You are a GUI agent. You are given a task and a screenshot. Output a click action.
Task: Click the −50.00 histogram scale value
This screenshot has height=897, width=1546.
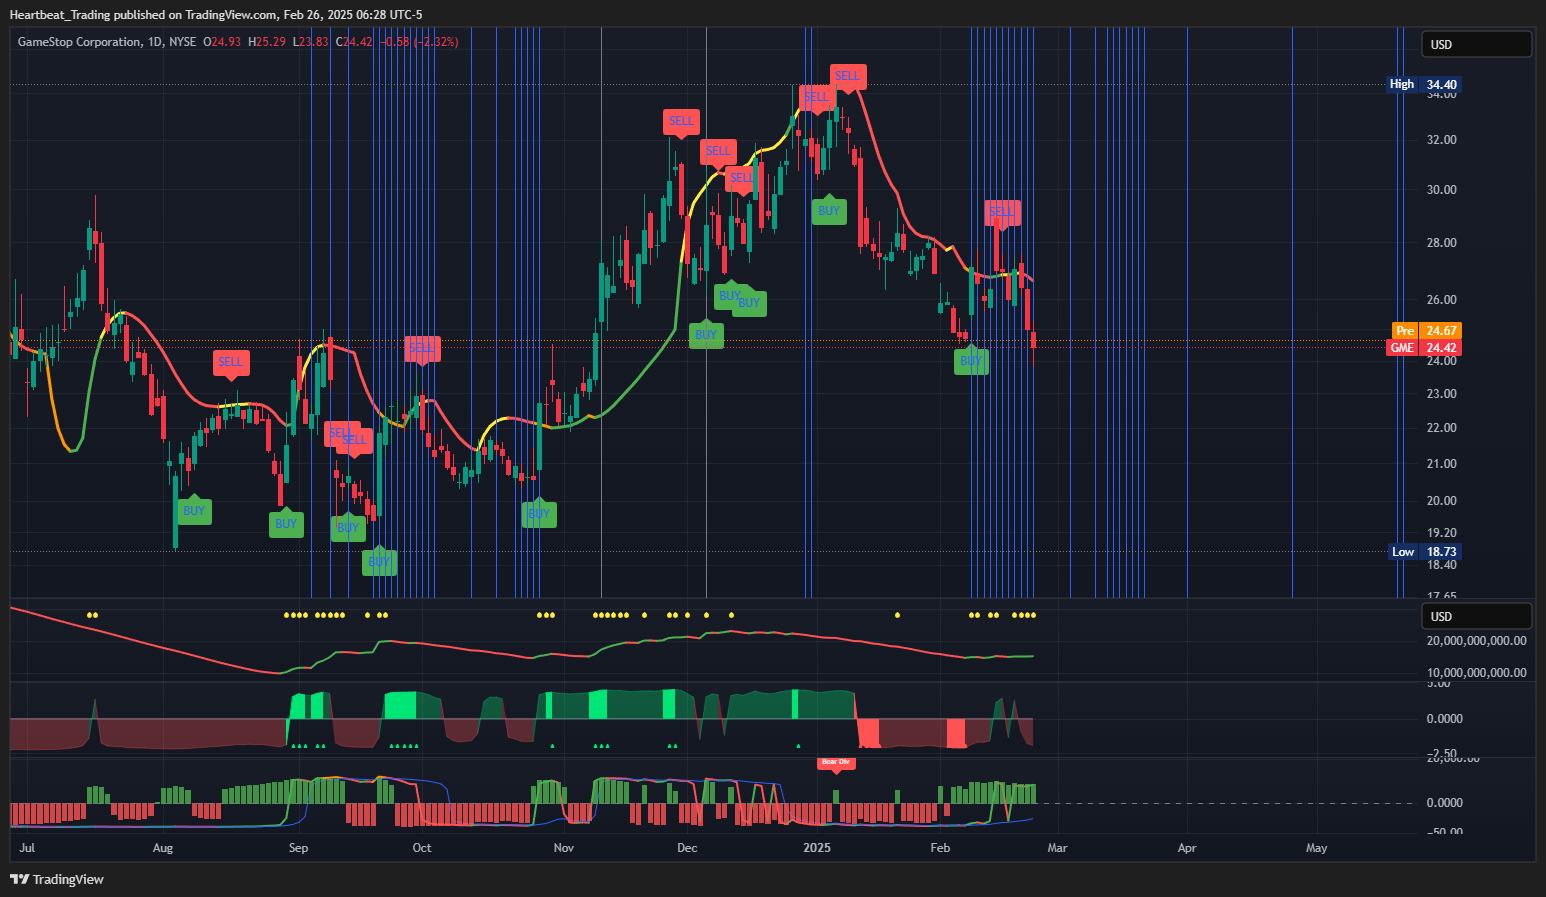pos(1444,830)
